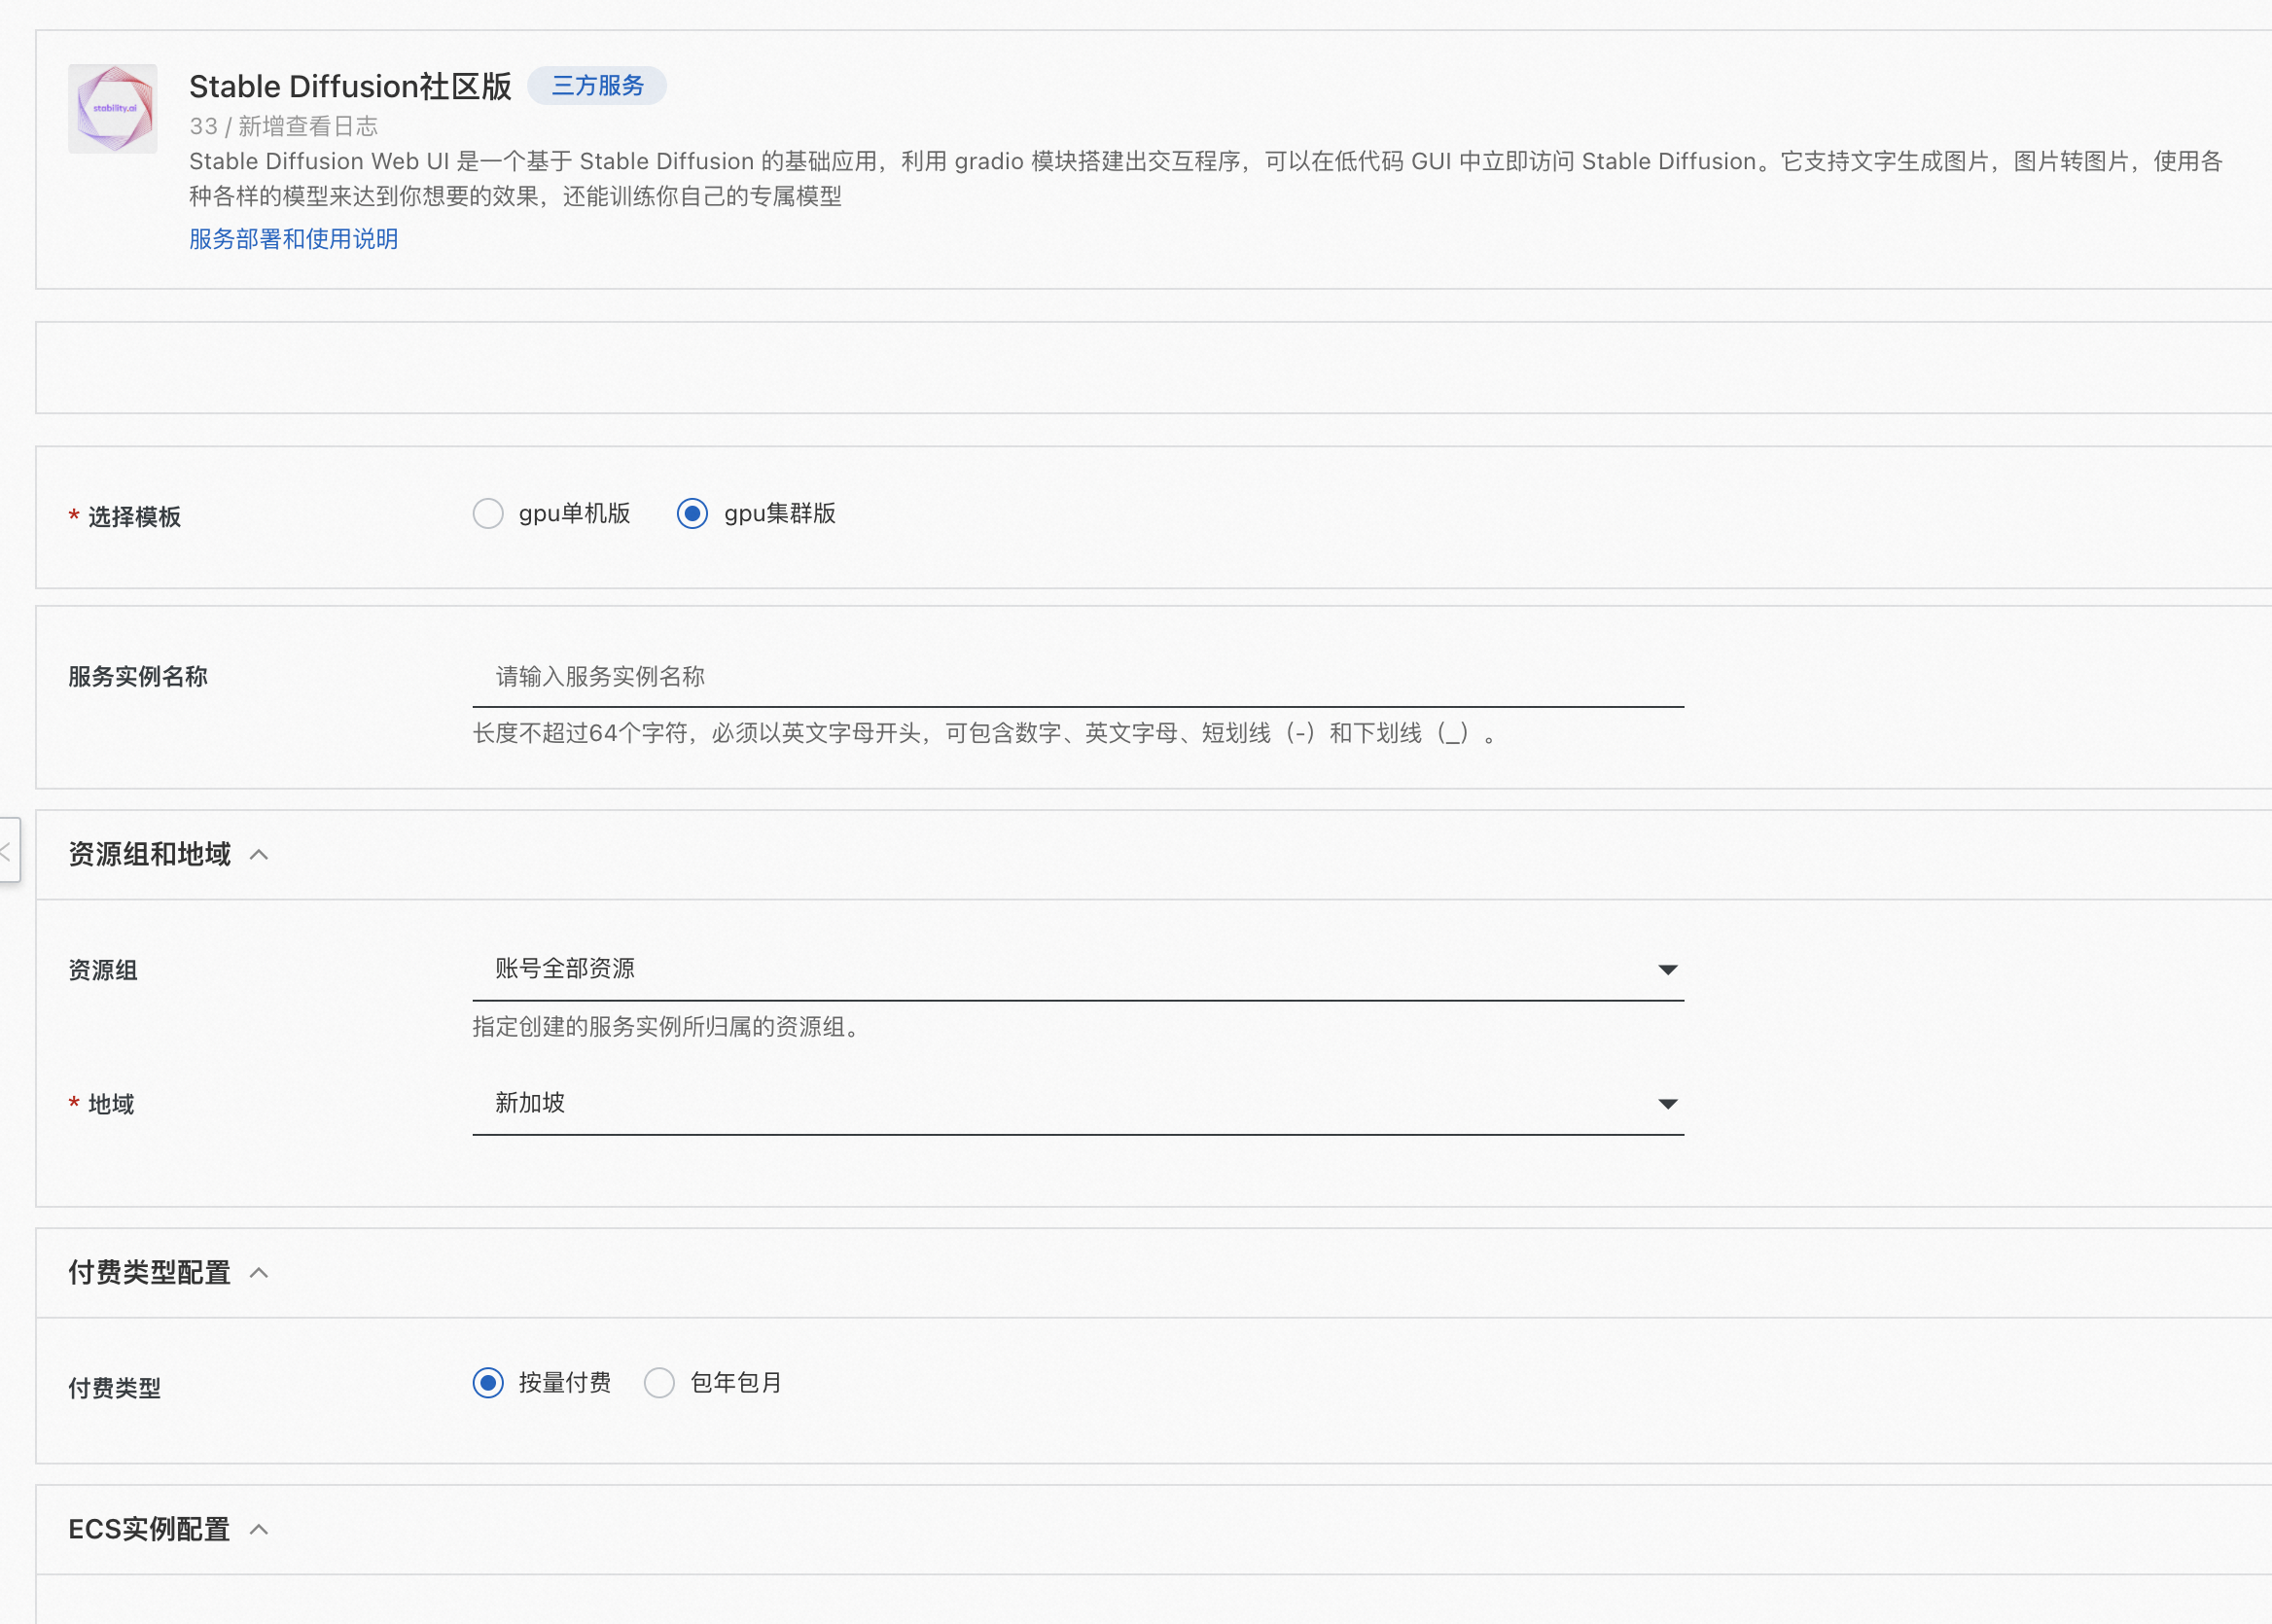
Task: Click the 服务实例名称 input field
Action: (1077, 677)
